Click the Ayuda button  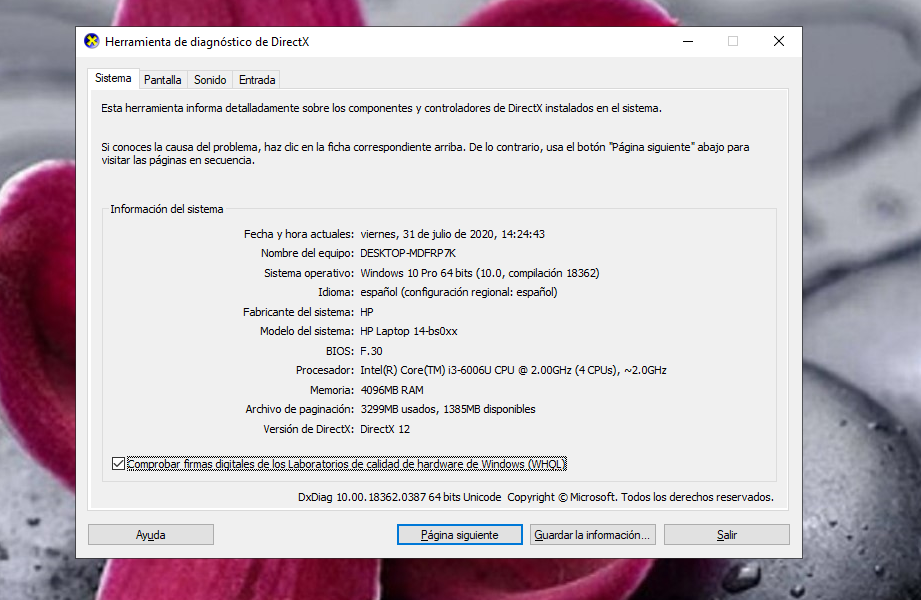click(151, 535)
